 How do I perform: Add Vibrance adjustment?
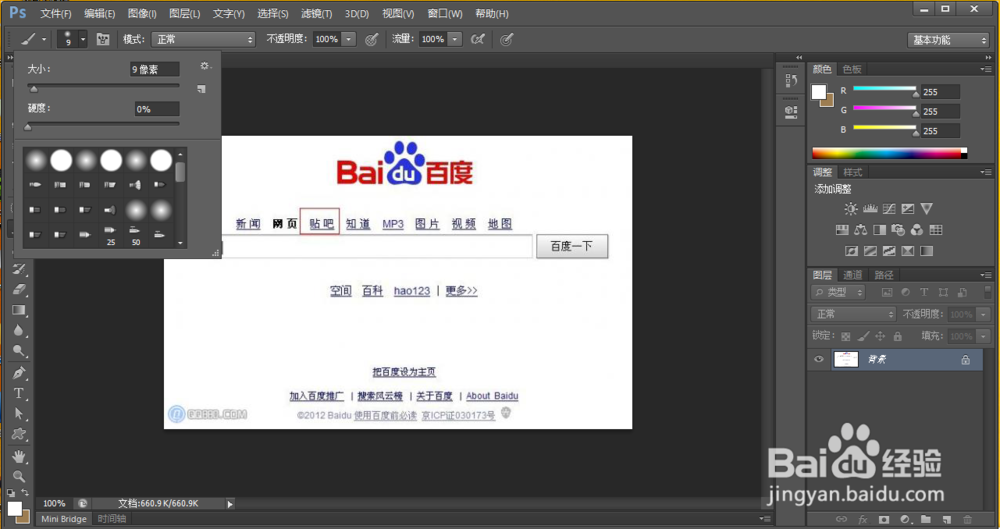pyautogui.click(x=927, y=209)
